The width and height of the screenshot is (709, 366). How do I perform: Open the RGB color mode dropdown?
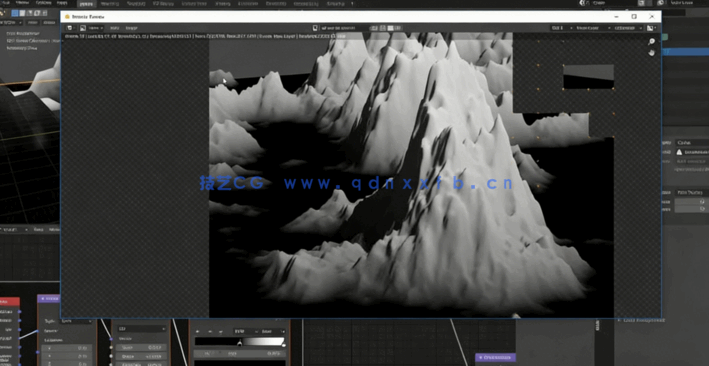point(245,332)
